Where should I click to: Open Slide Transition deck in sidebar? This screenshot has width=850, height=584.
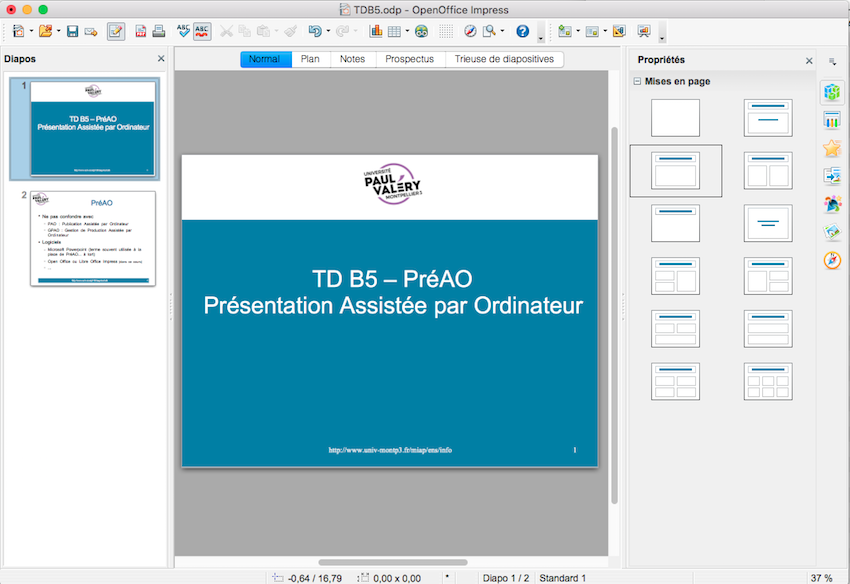[x=832, y=176]
